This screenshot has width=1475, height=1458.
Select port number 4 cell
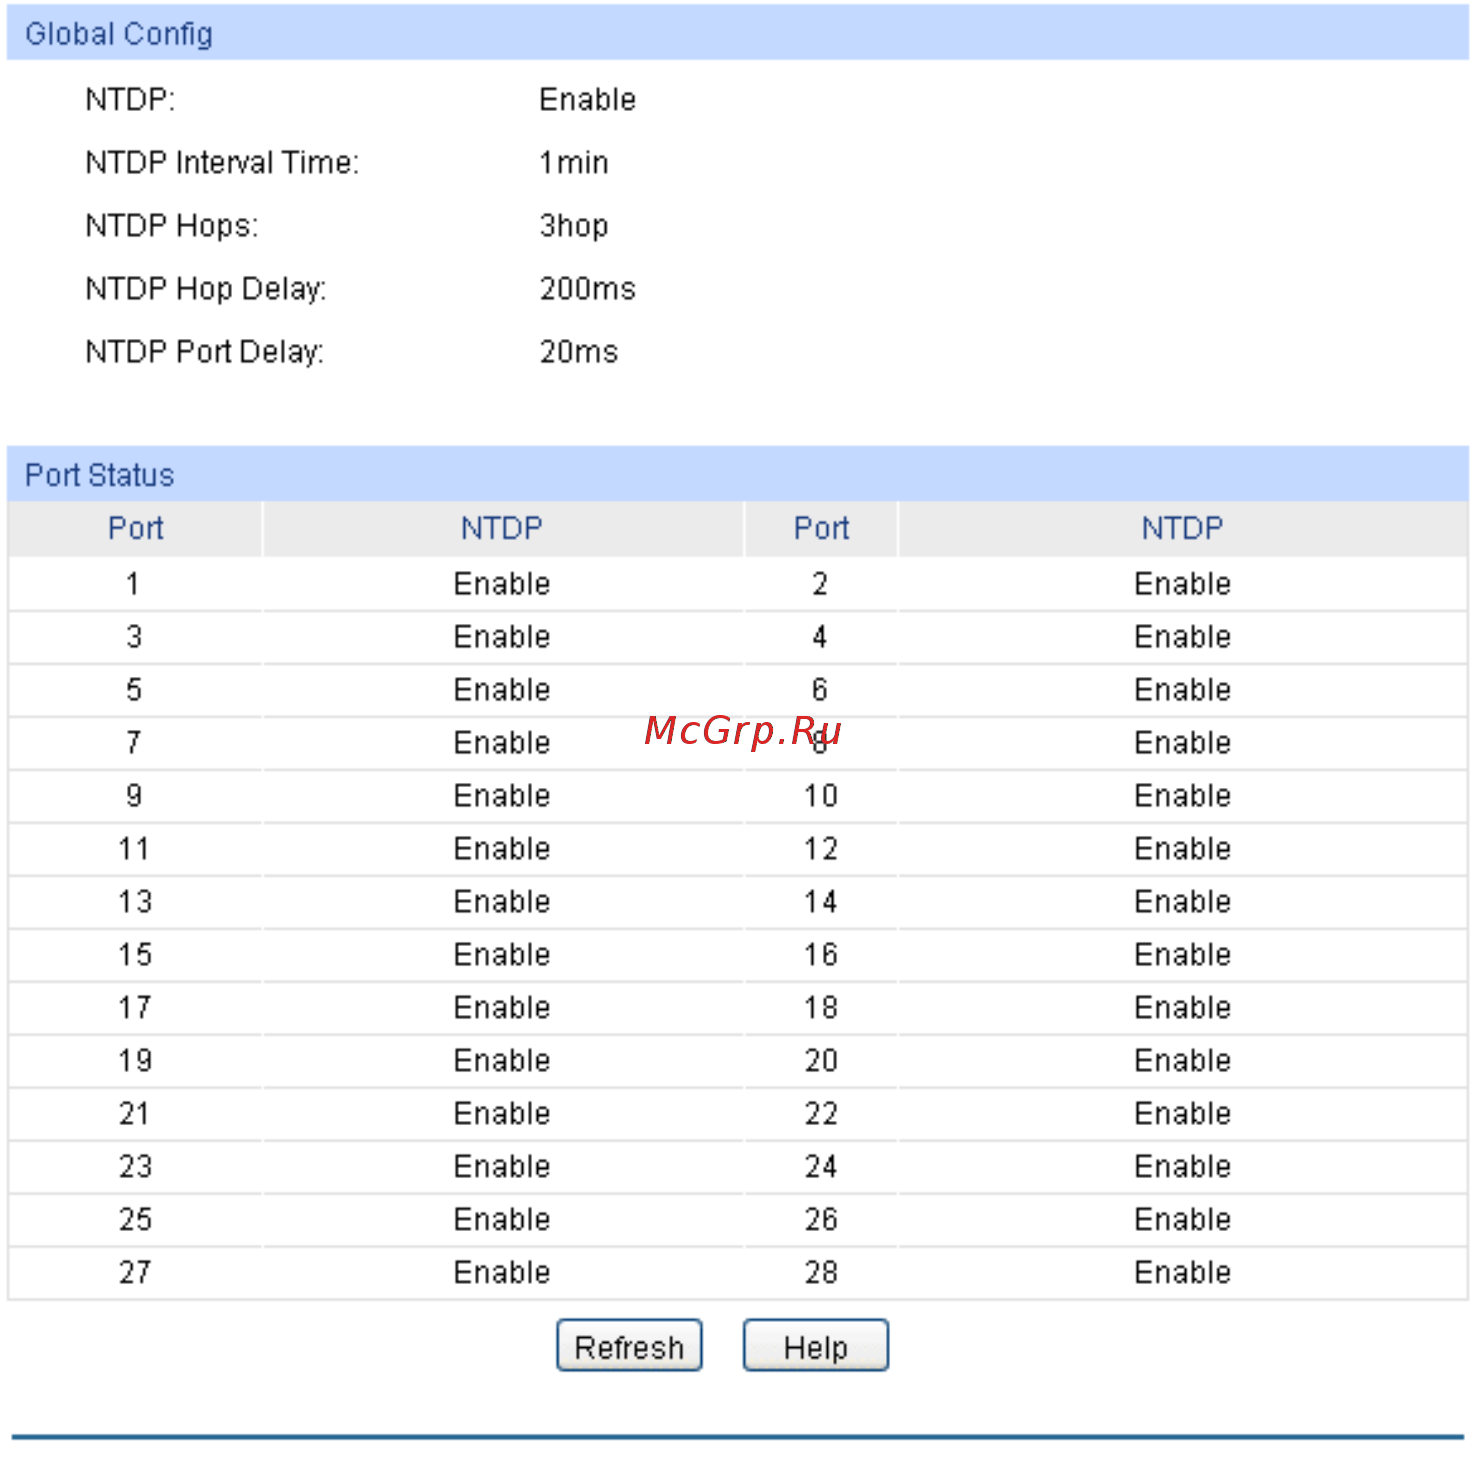click(821, 636)
